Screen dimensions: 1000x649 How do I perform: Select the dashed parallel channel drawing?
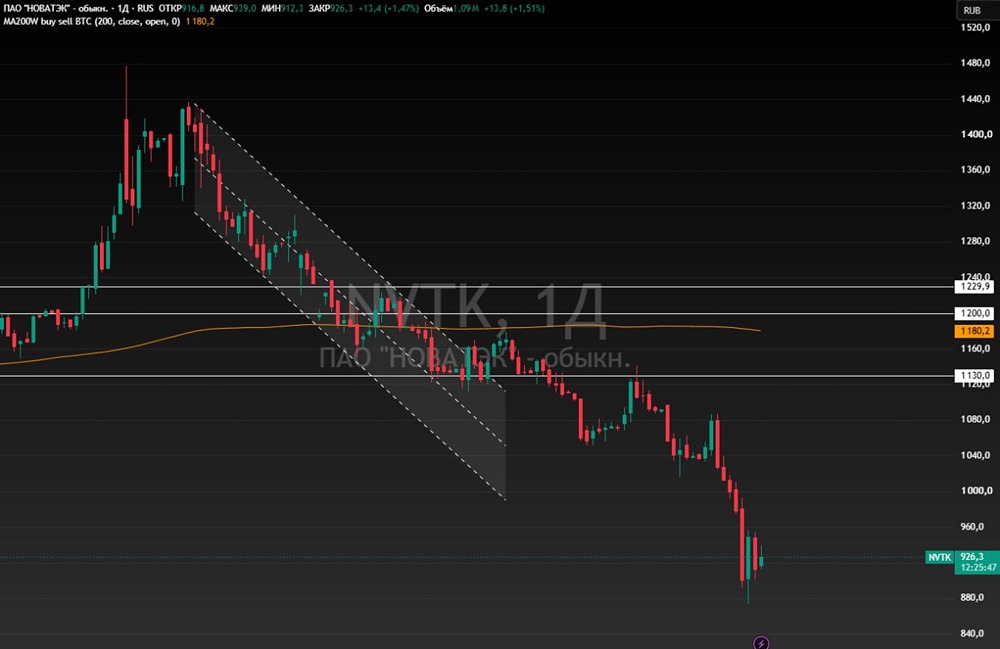[349, 301]
